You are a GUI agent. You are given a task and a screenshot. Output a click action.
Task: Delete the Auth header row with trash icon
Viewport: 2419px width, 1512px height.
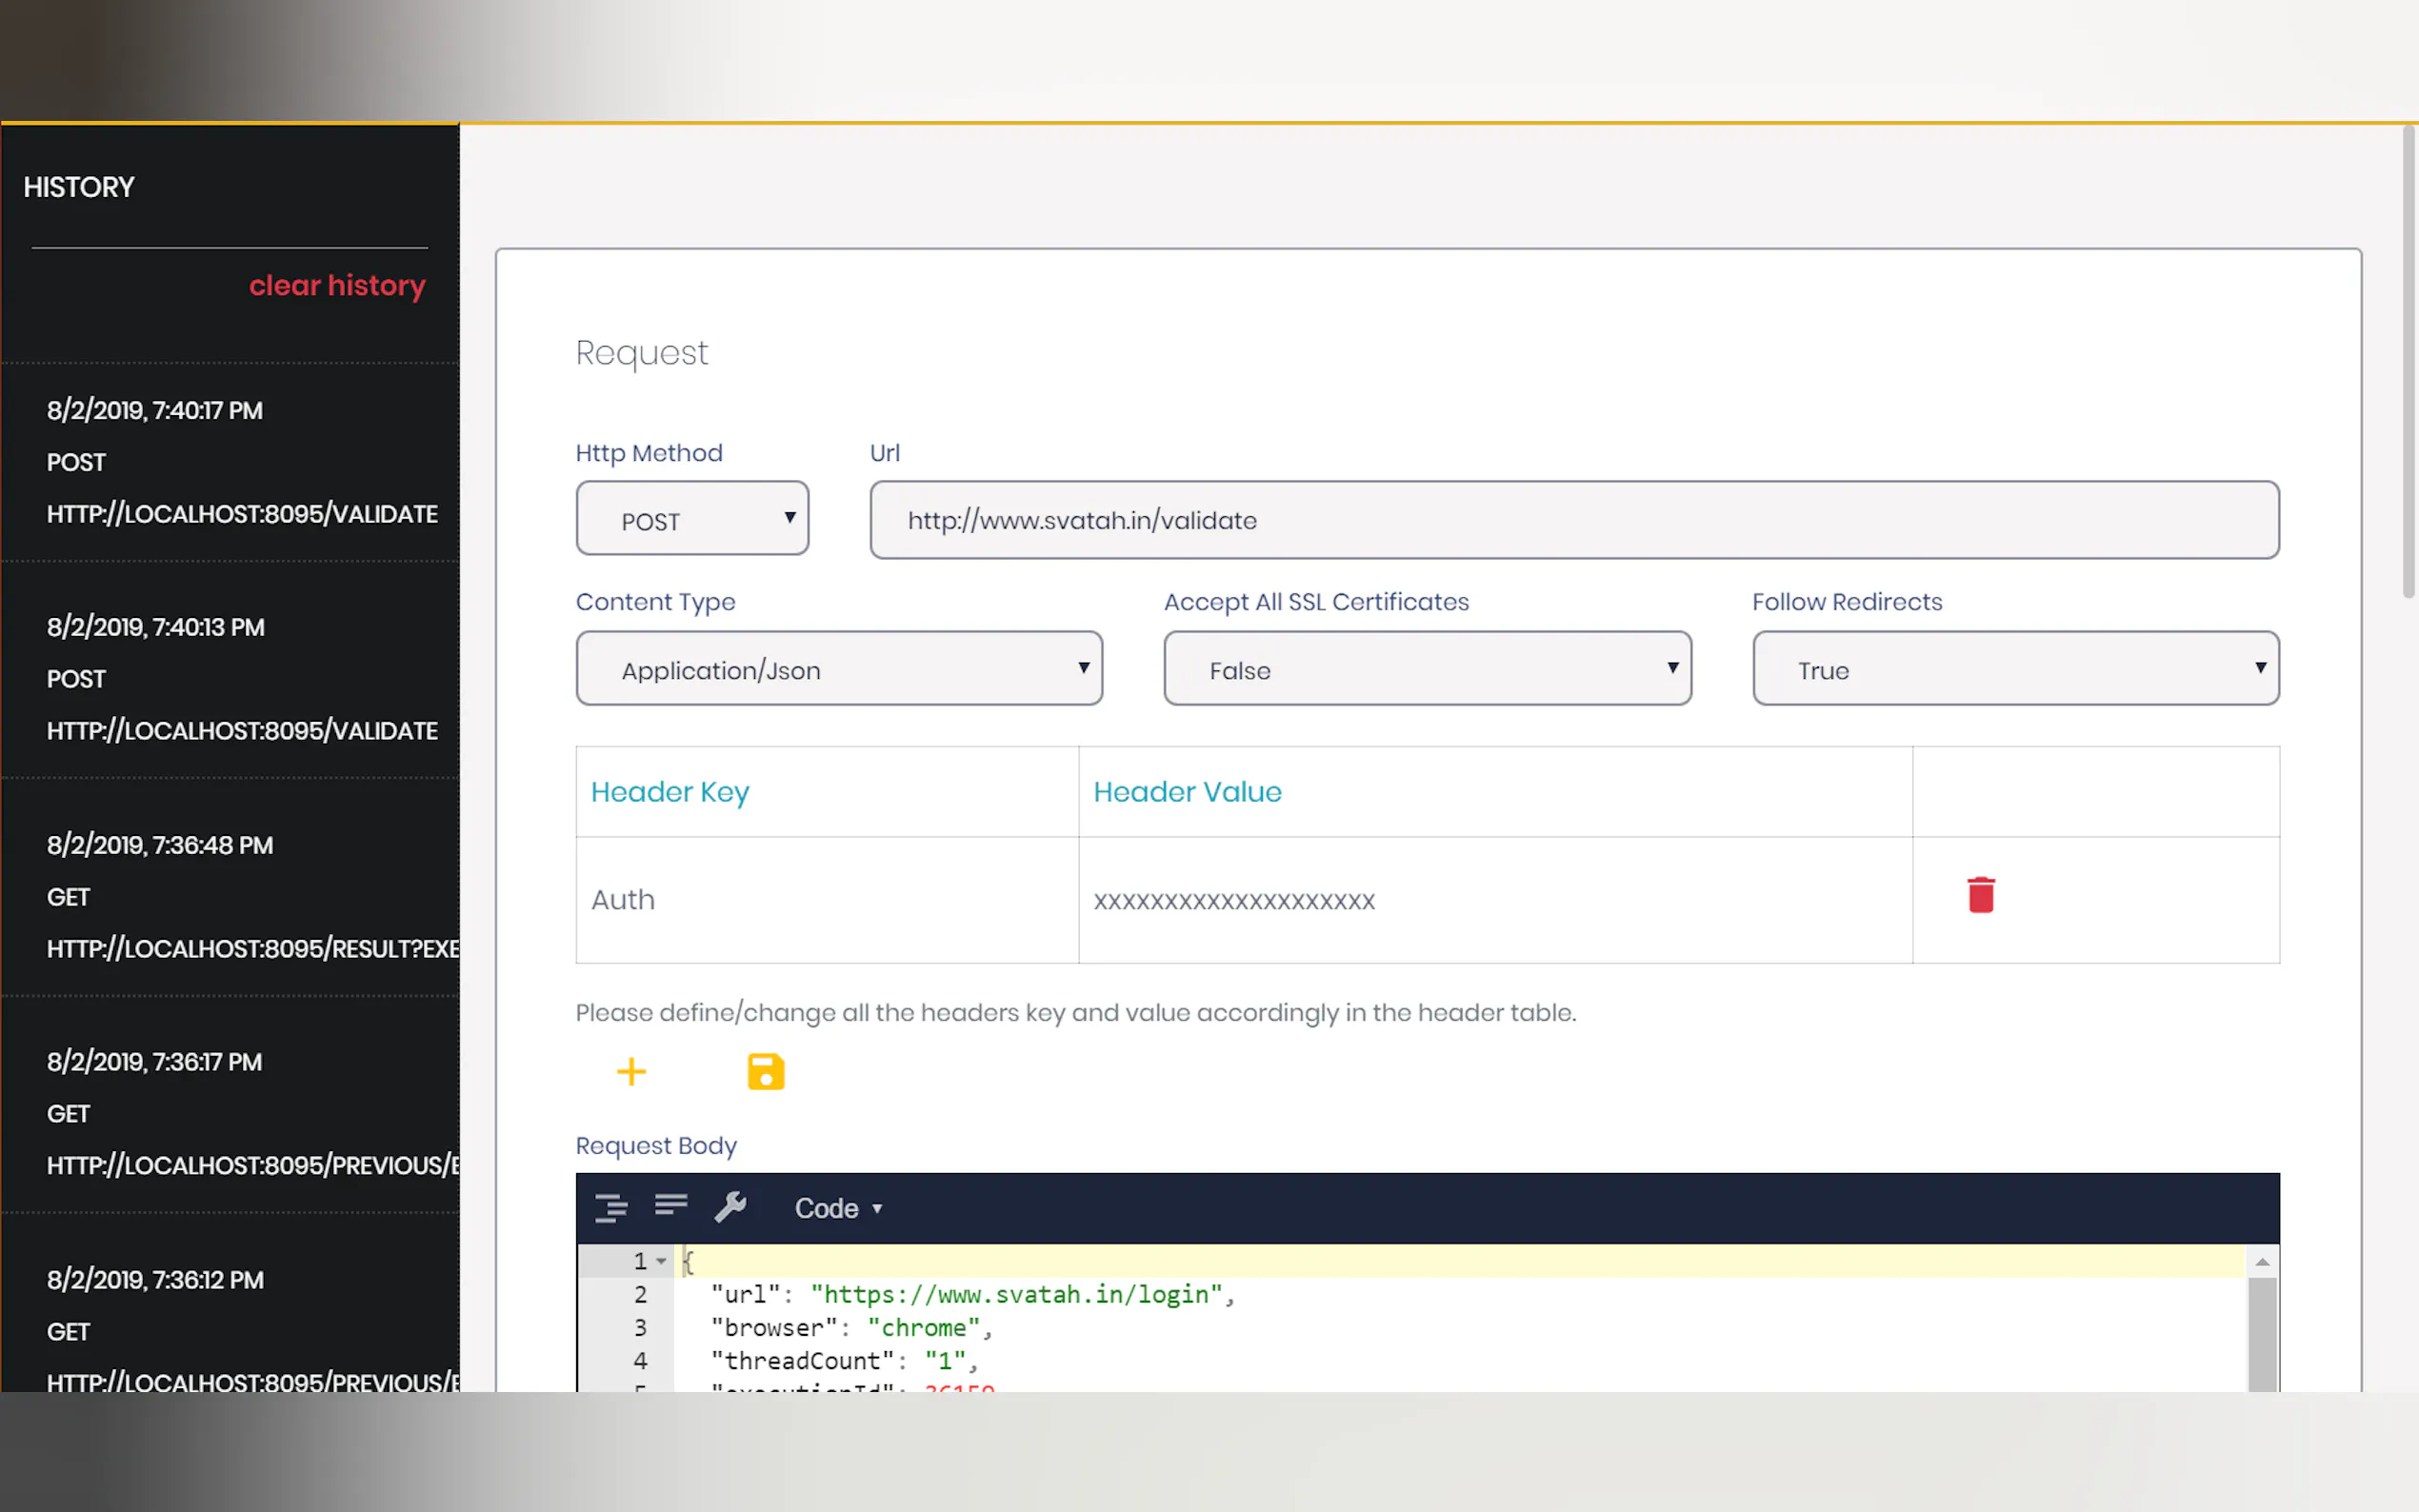point(1980,895)
